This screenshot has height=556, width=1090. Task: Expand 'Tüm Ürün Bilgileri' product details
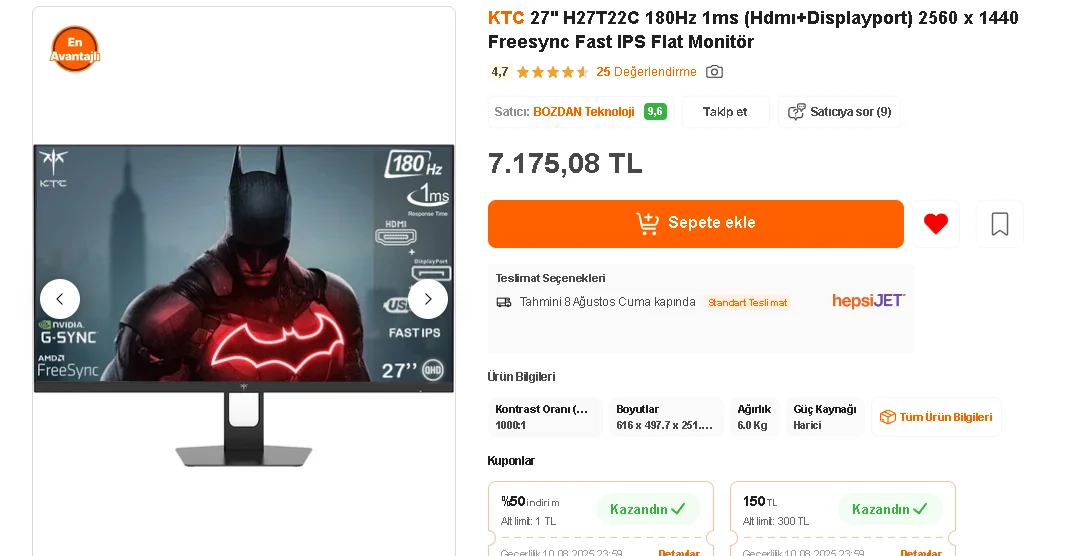pos(936,417)
